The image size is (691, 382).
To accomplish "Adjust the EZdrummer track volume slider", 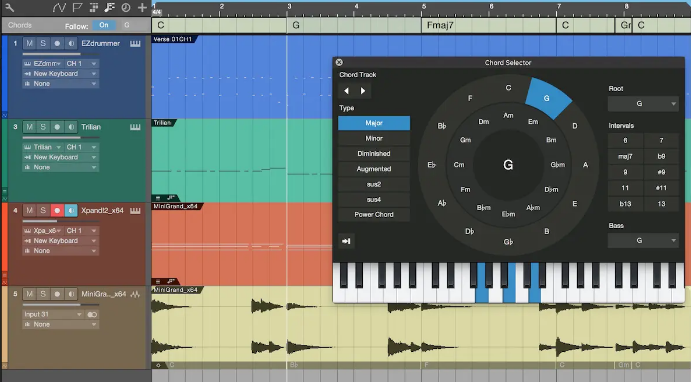I will pos(52,54).
